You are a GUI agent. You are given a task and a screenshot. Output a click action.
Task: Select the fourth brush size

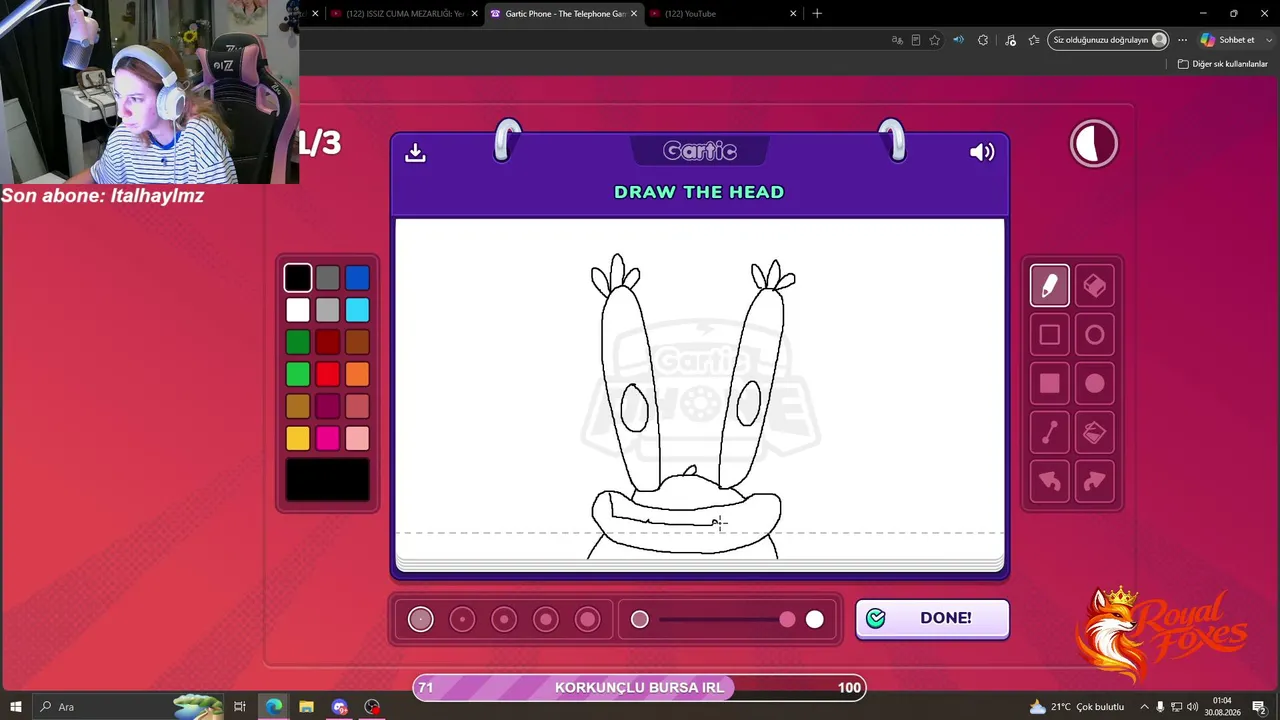pyautogui.click(x=546, y=620)
